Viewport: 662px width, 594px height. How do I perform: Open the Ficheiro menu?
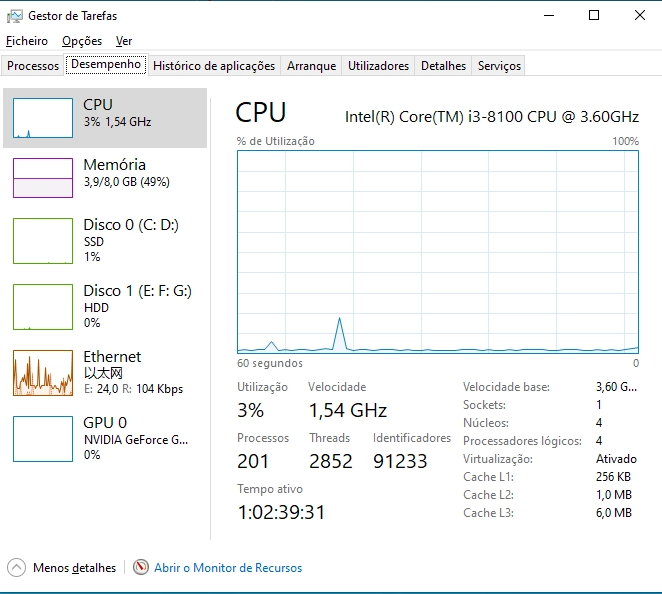[27, 41]
